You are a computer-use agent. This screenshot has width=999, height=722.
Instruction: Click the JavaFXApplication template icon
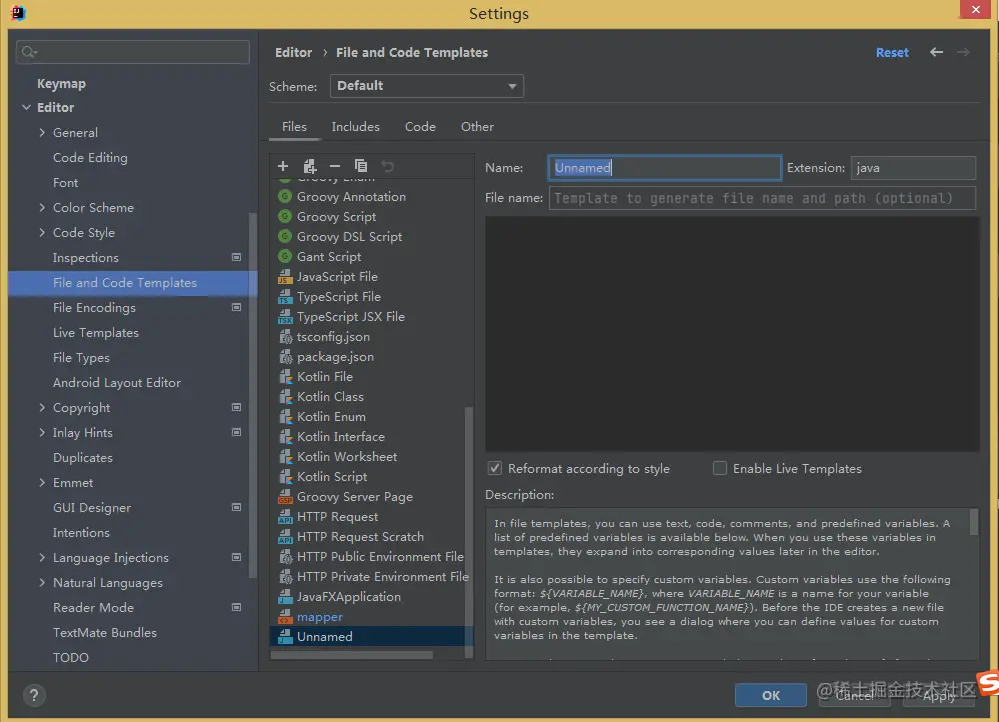(285, 596)
